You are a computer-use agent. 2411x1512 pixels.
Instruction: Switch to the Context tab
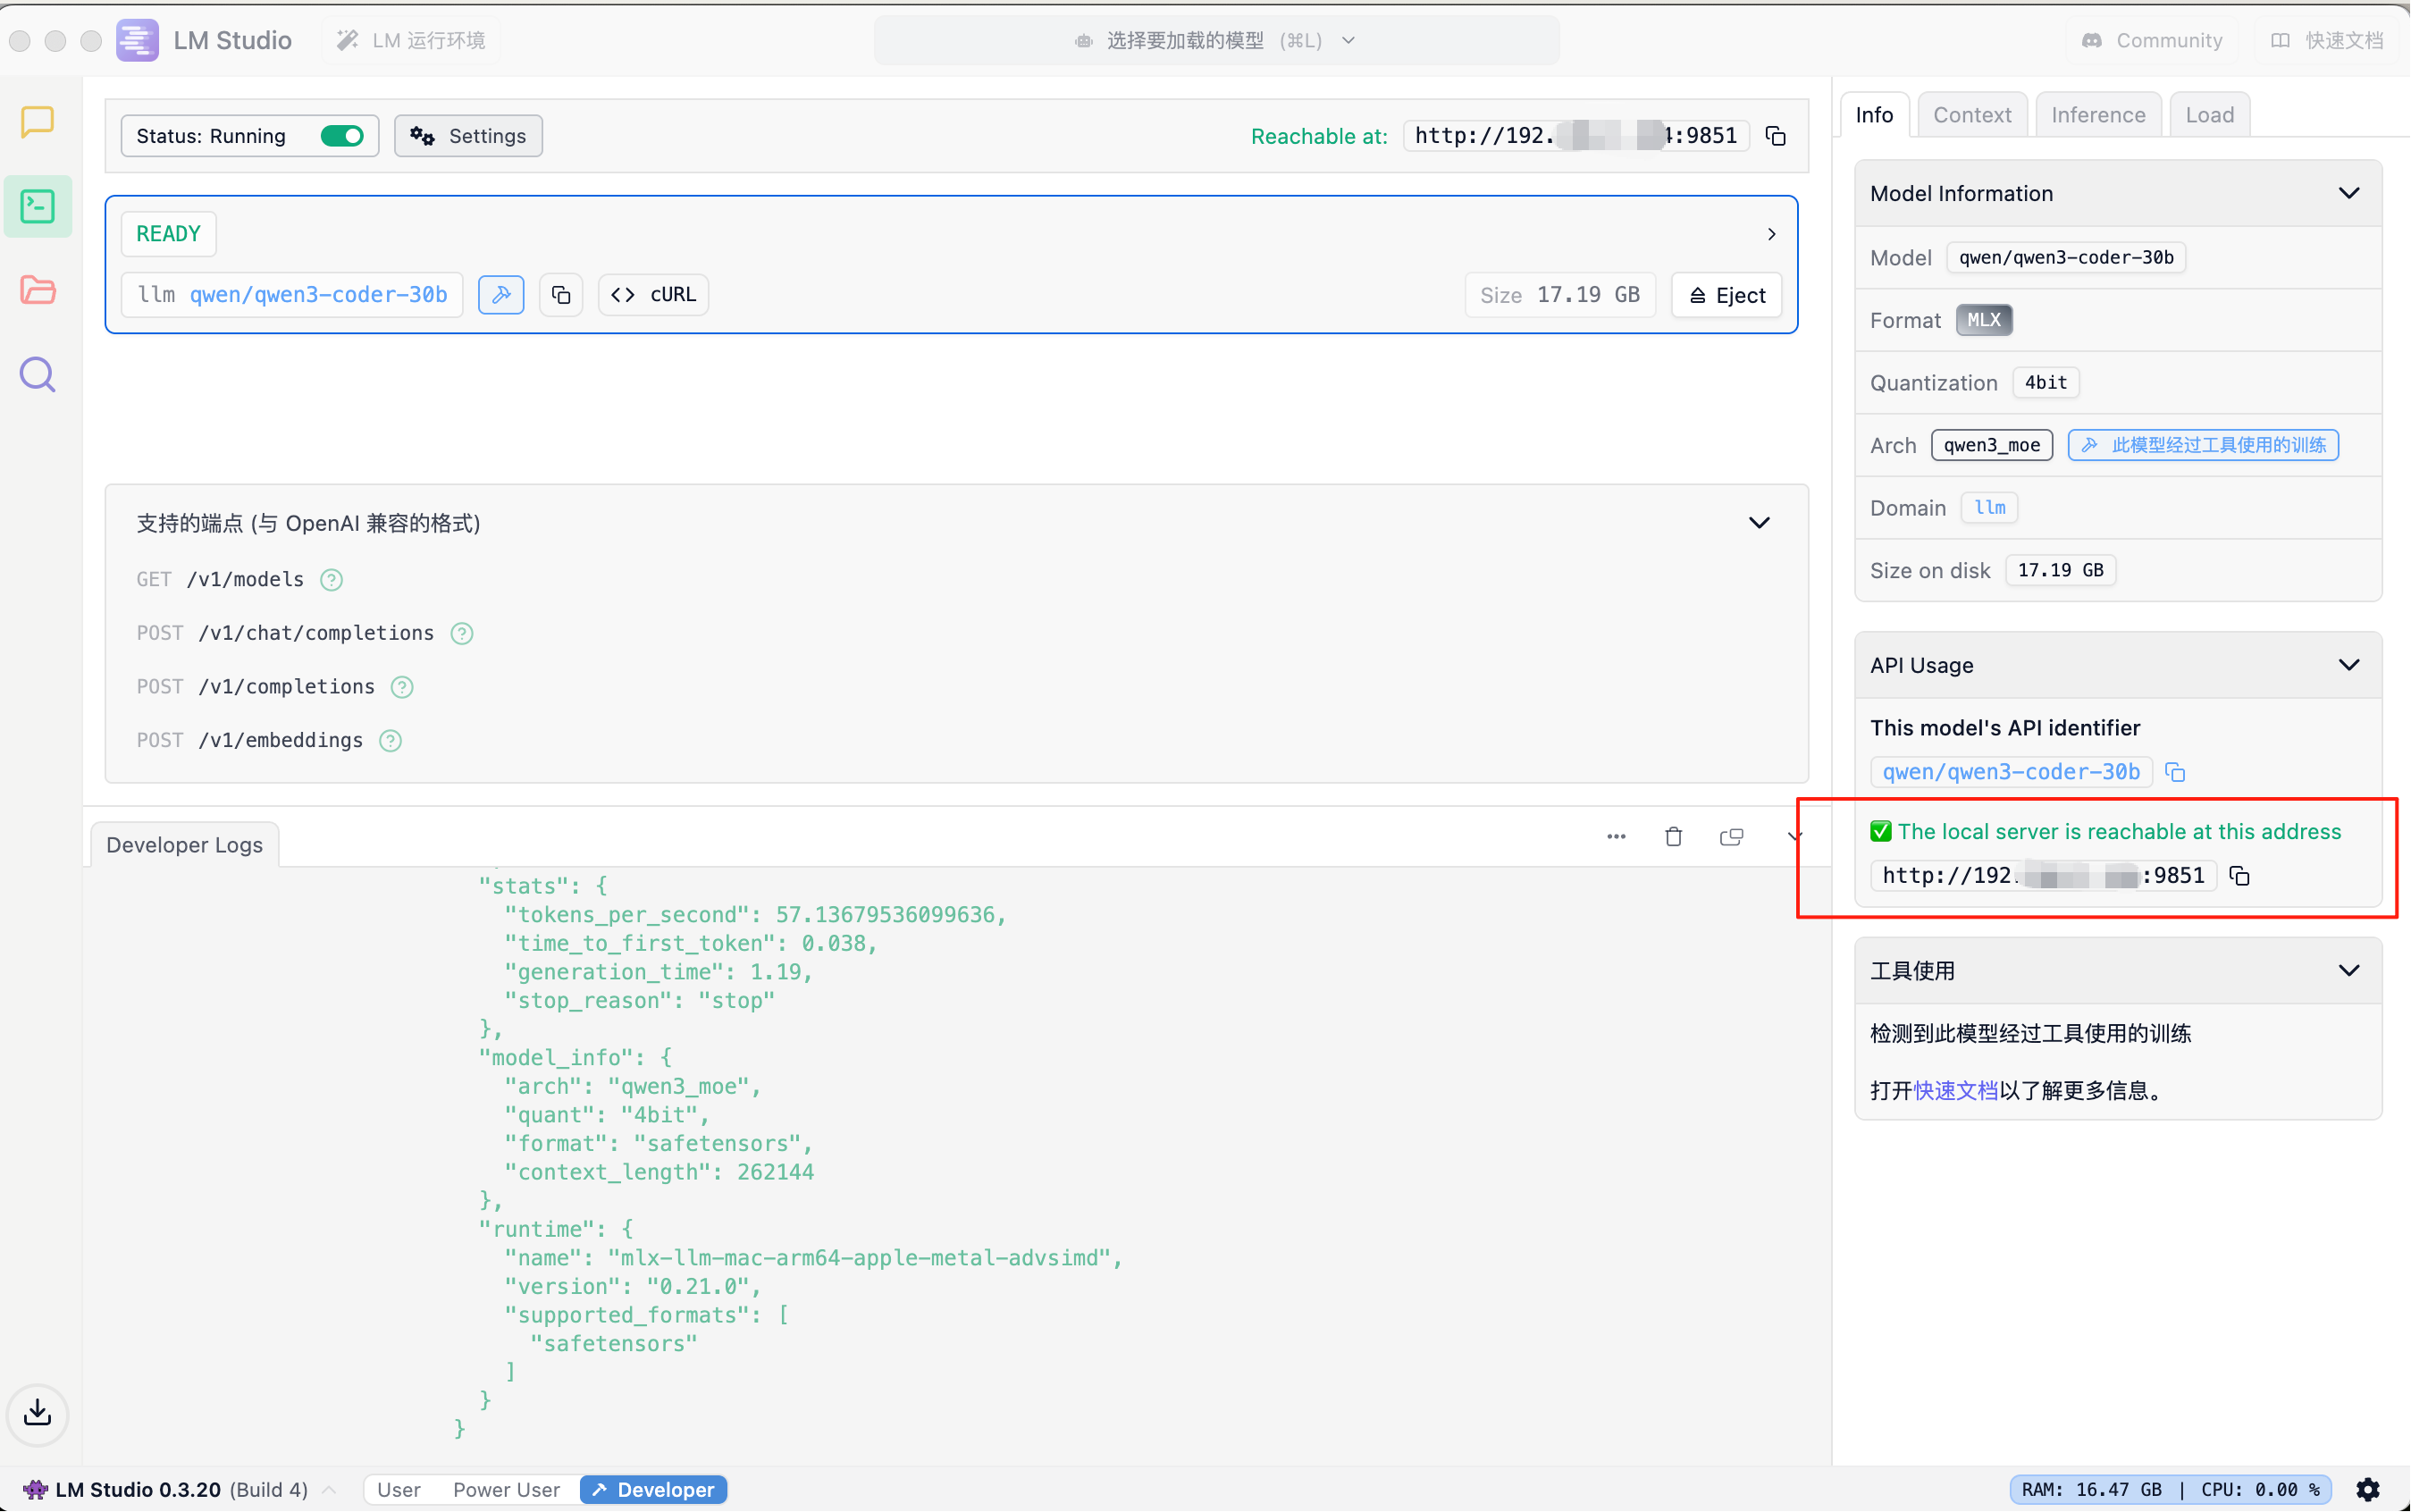1971,115
